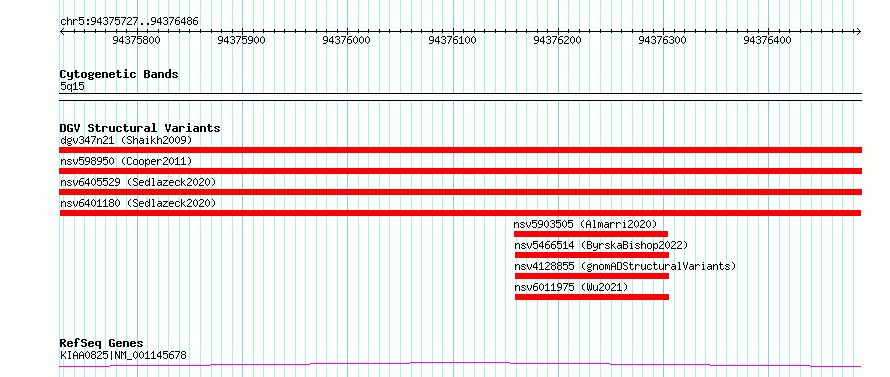Open variant nsv6405529 (Sedlazeck2020) label

138,182
